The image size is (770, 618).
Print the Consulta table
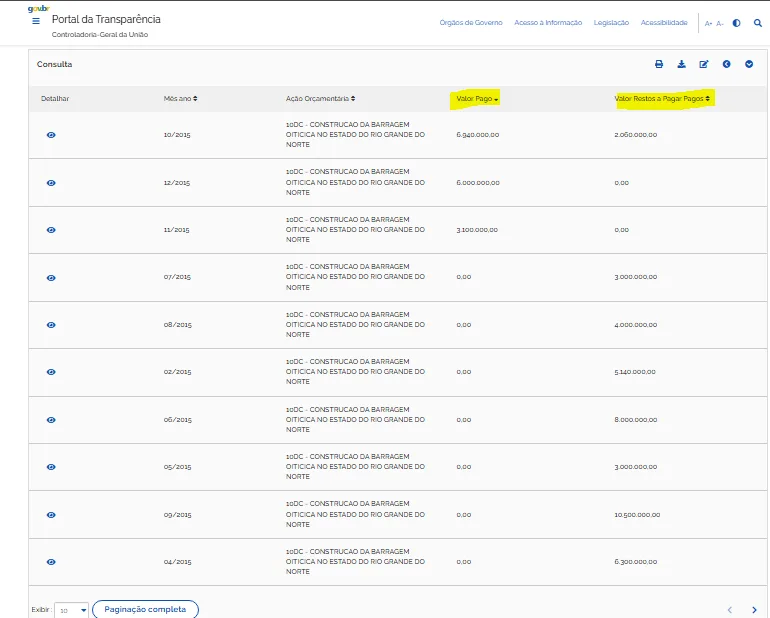[x=659, y=64]
